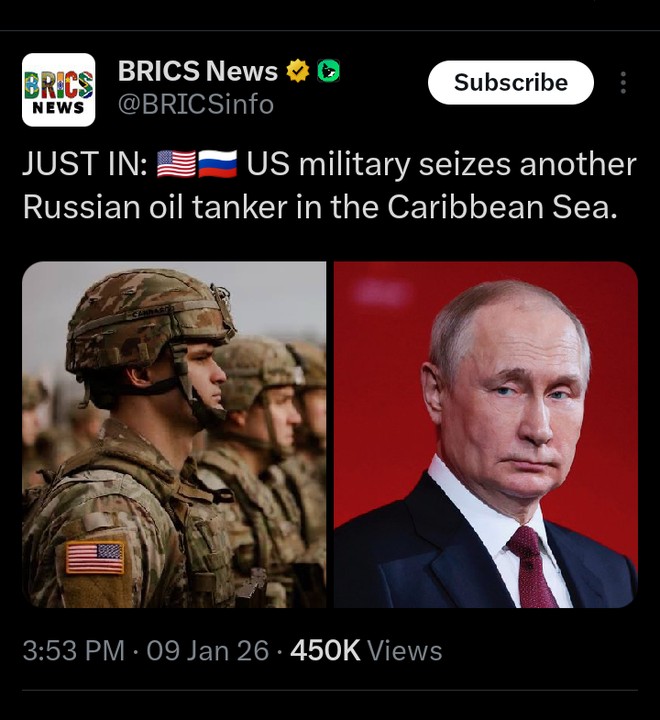
Task: Click the 'JUST IN:' text of the post
Action: pos(85,164)
